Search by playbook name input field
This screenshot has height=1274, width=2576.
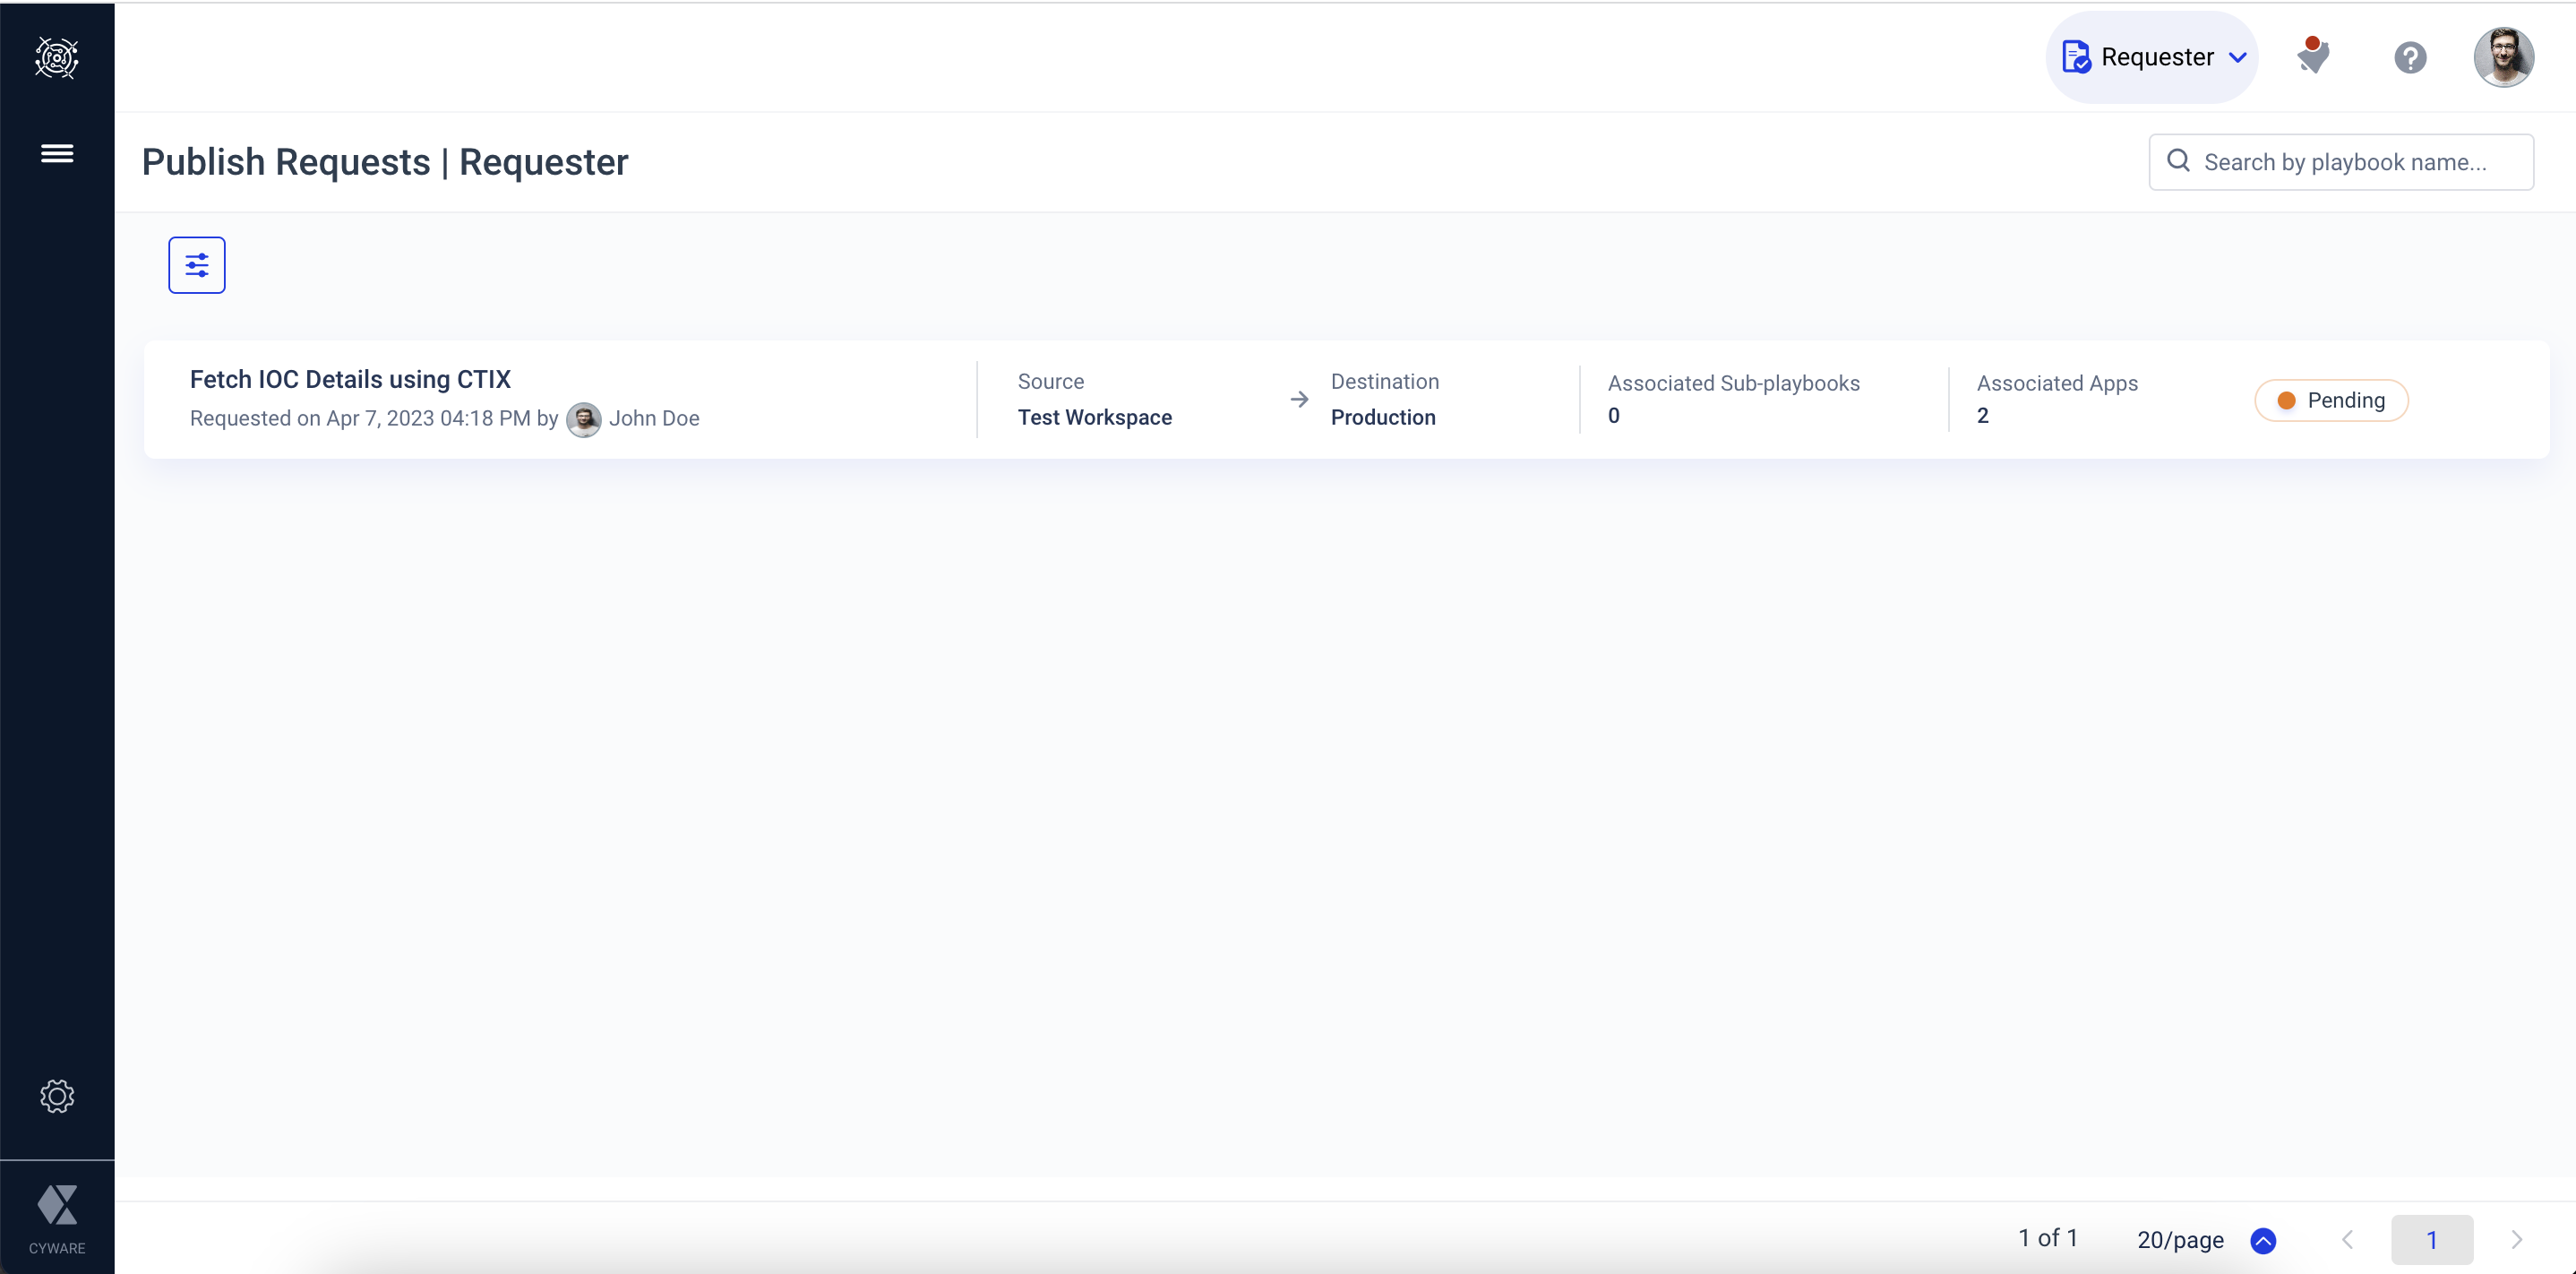[2341, 161]
